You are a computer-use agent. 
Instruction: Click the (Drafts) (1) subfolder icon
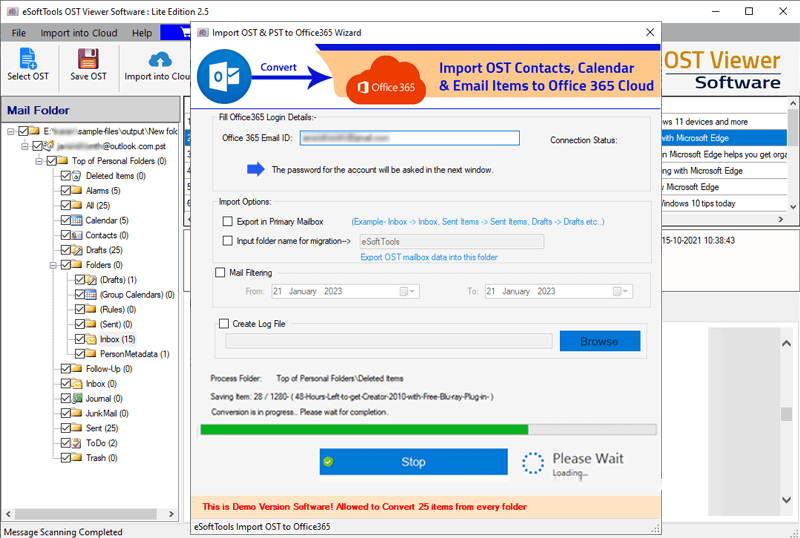point(91,280)
